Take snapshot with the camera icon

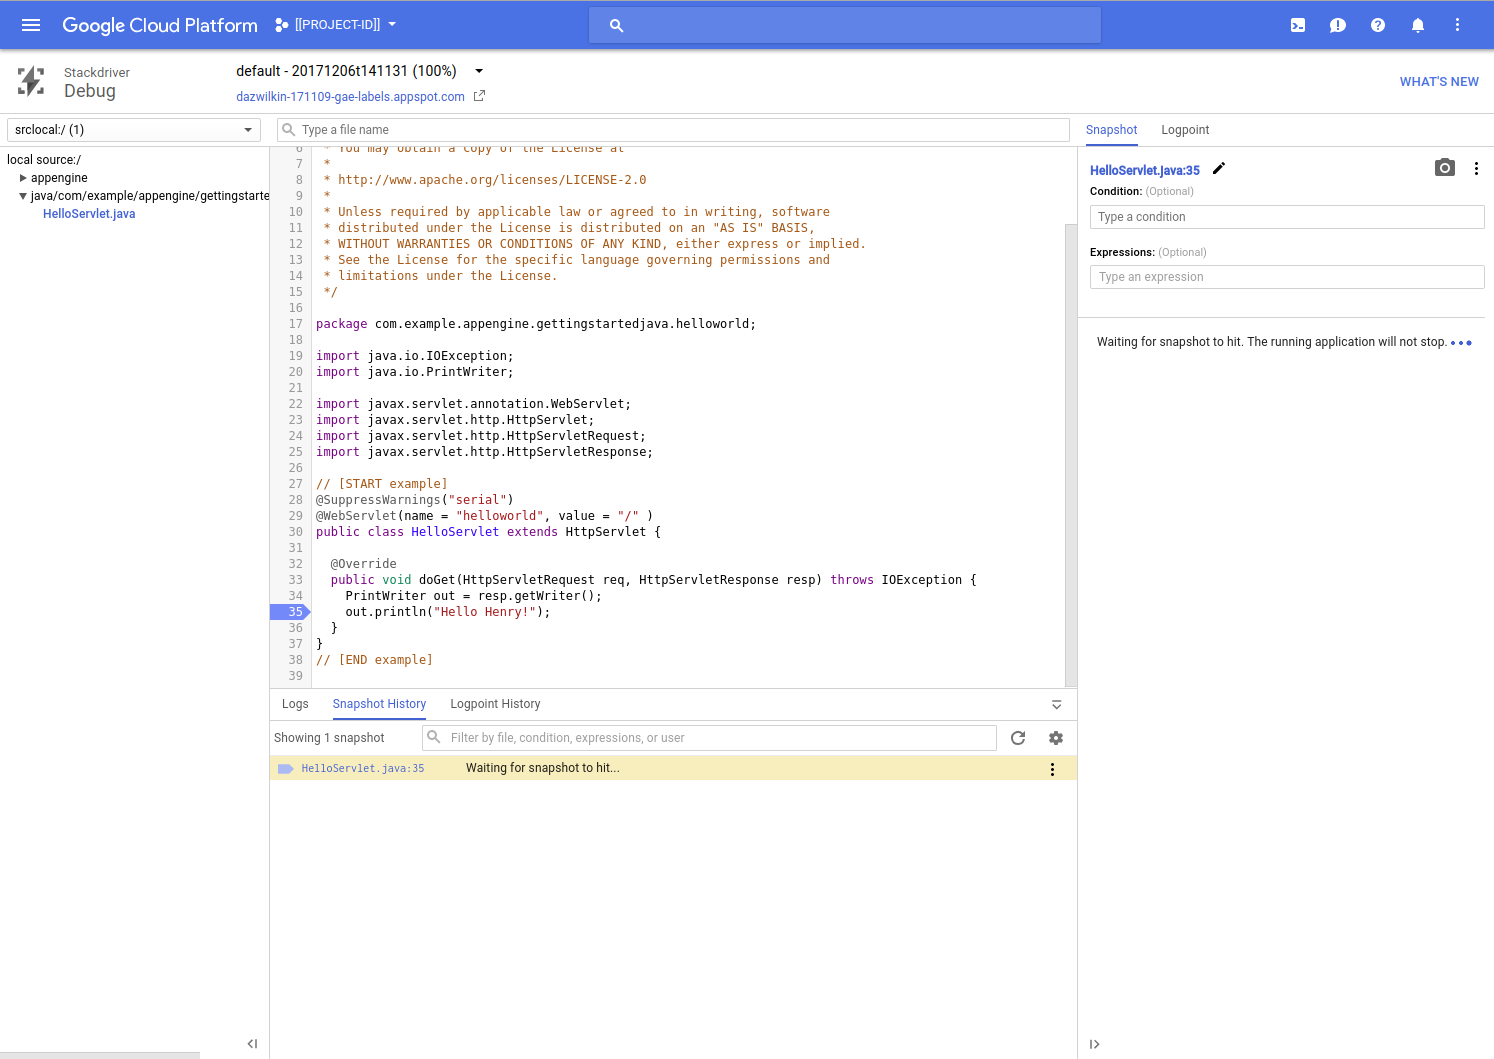1444,168
